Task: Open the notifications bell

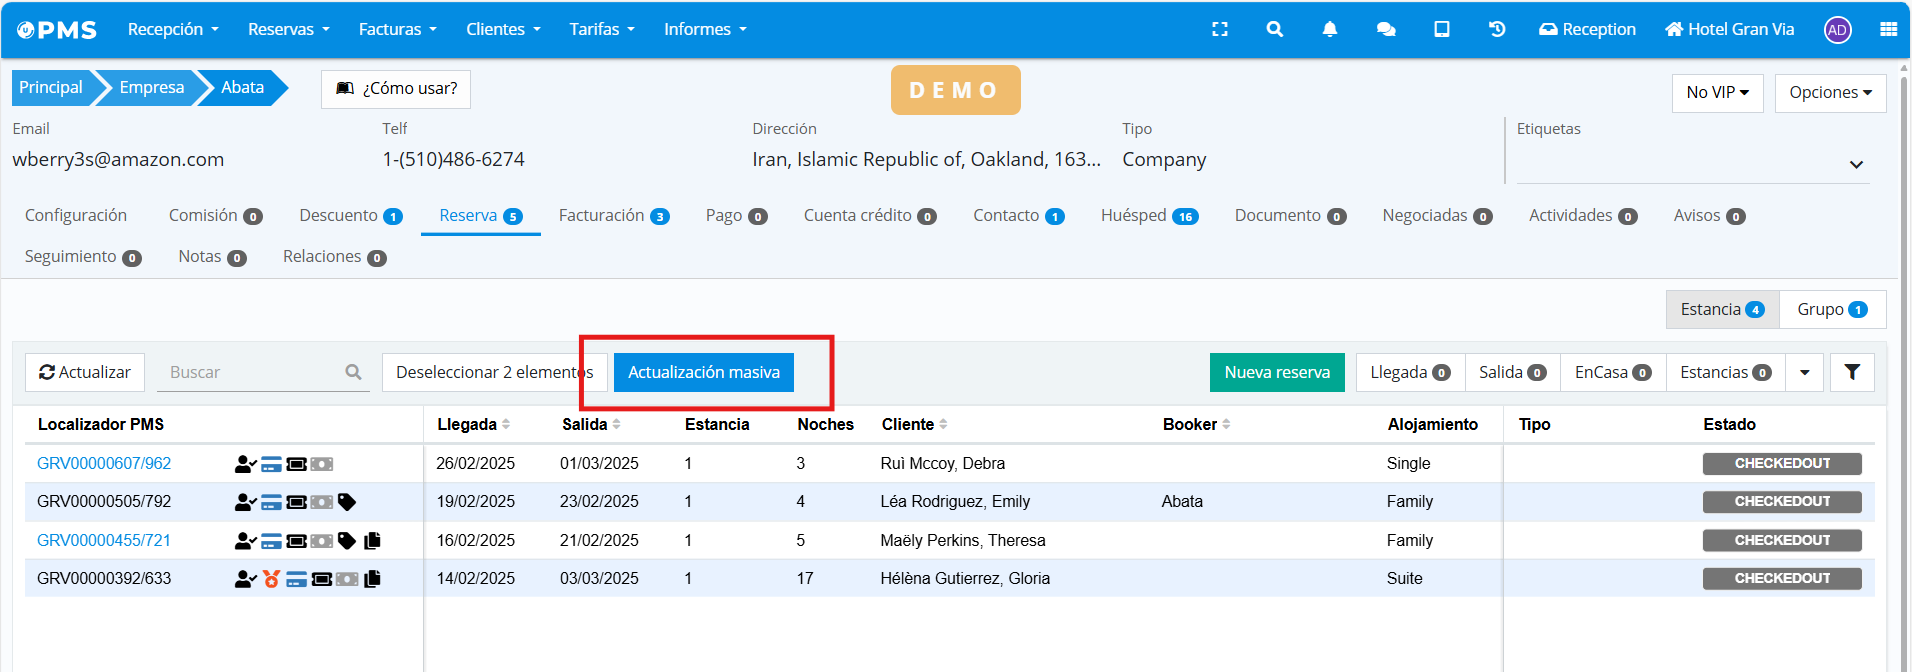Action: 1329,29
